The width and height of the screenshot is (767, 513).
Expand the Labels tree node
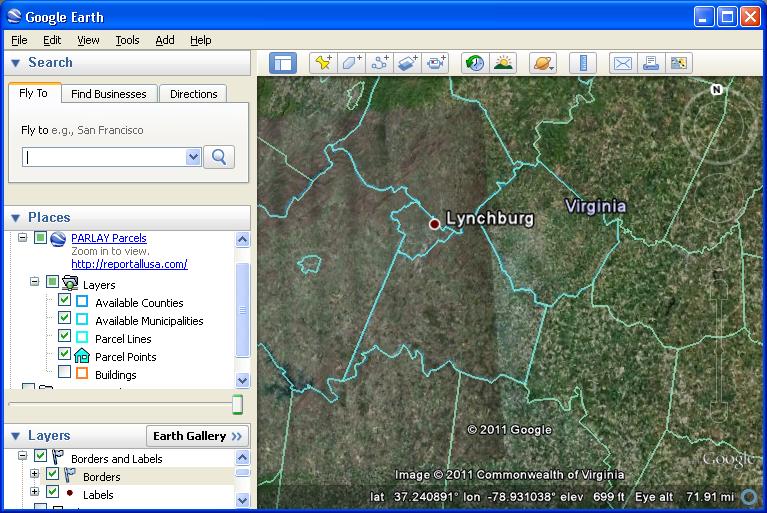tap(34, 491)
